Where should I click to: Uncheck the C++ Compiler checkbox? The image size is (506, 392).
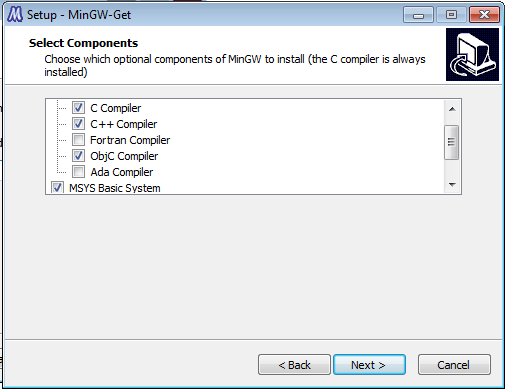click(78, 124)
